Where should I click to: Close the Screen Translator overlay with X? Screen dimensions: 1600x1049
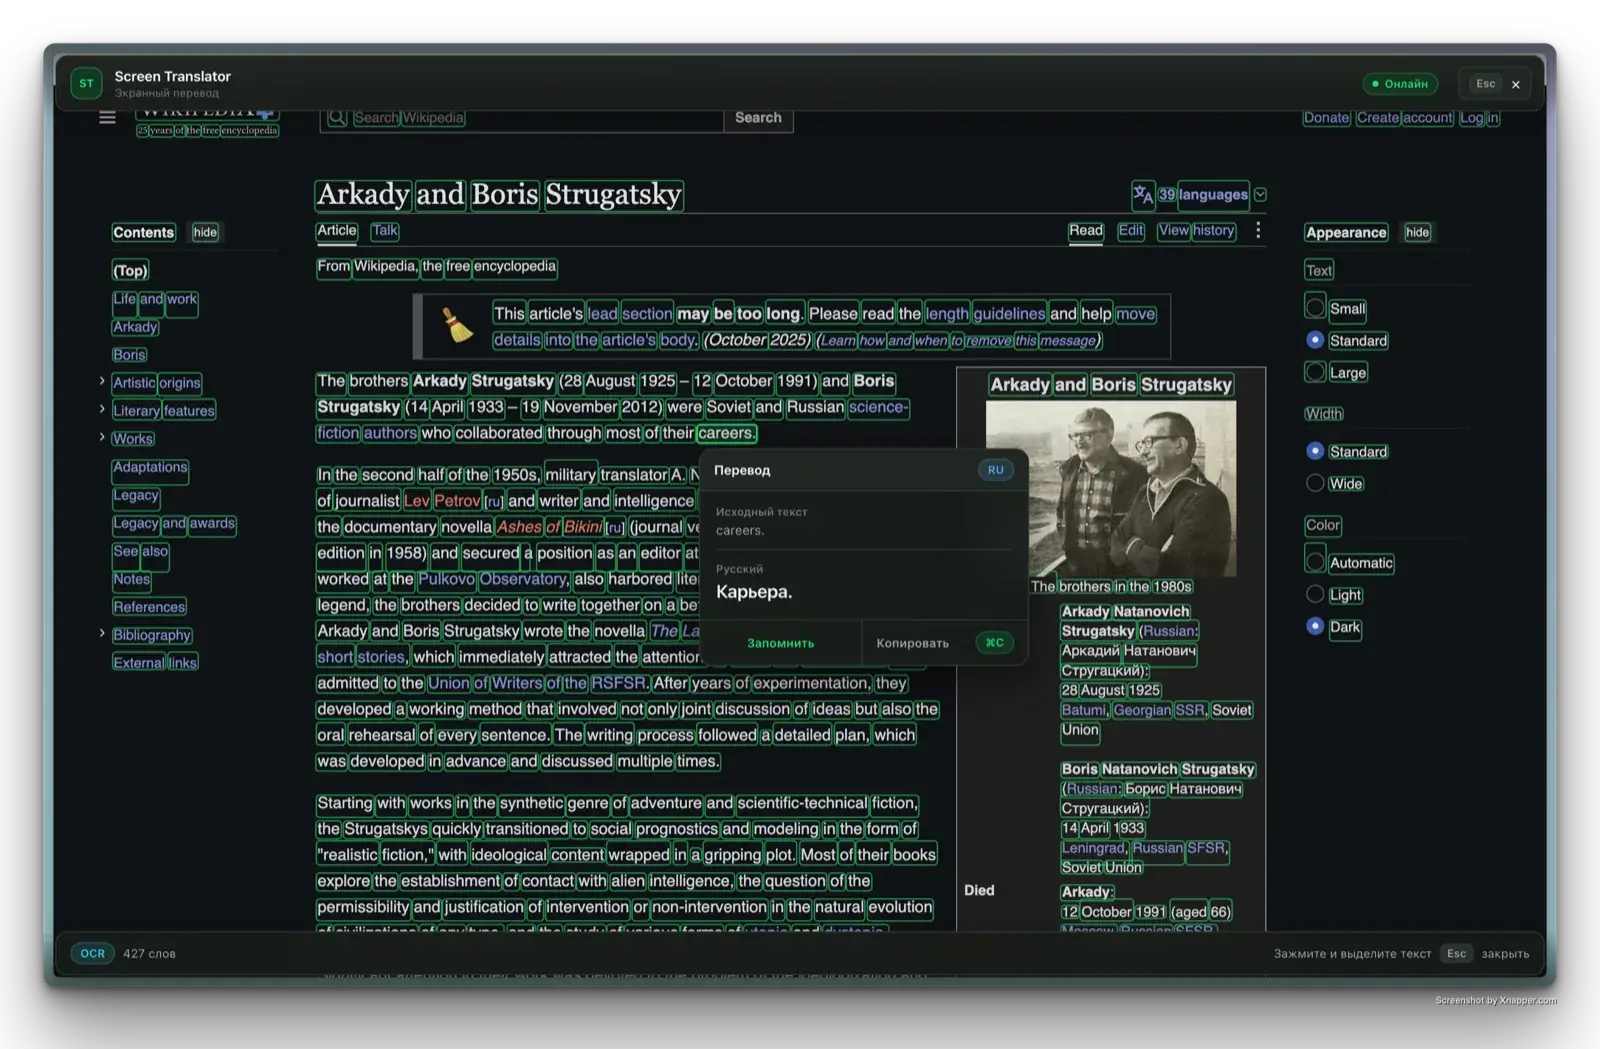coord(1516,84)
